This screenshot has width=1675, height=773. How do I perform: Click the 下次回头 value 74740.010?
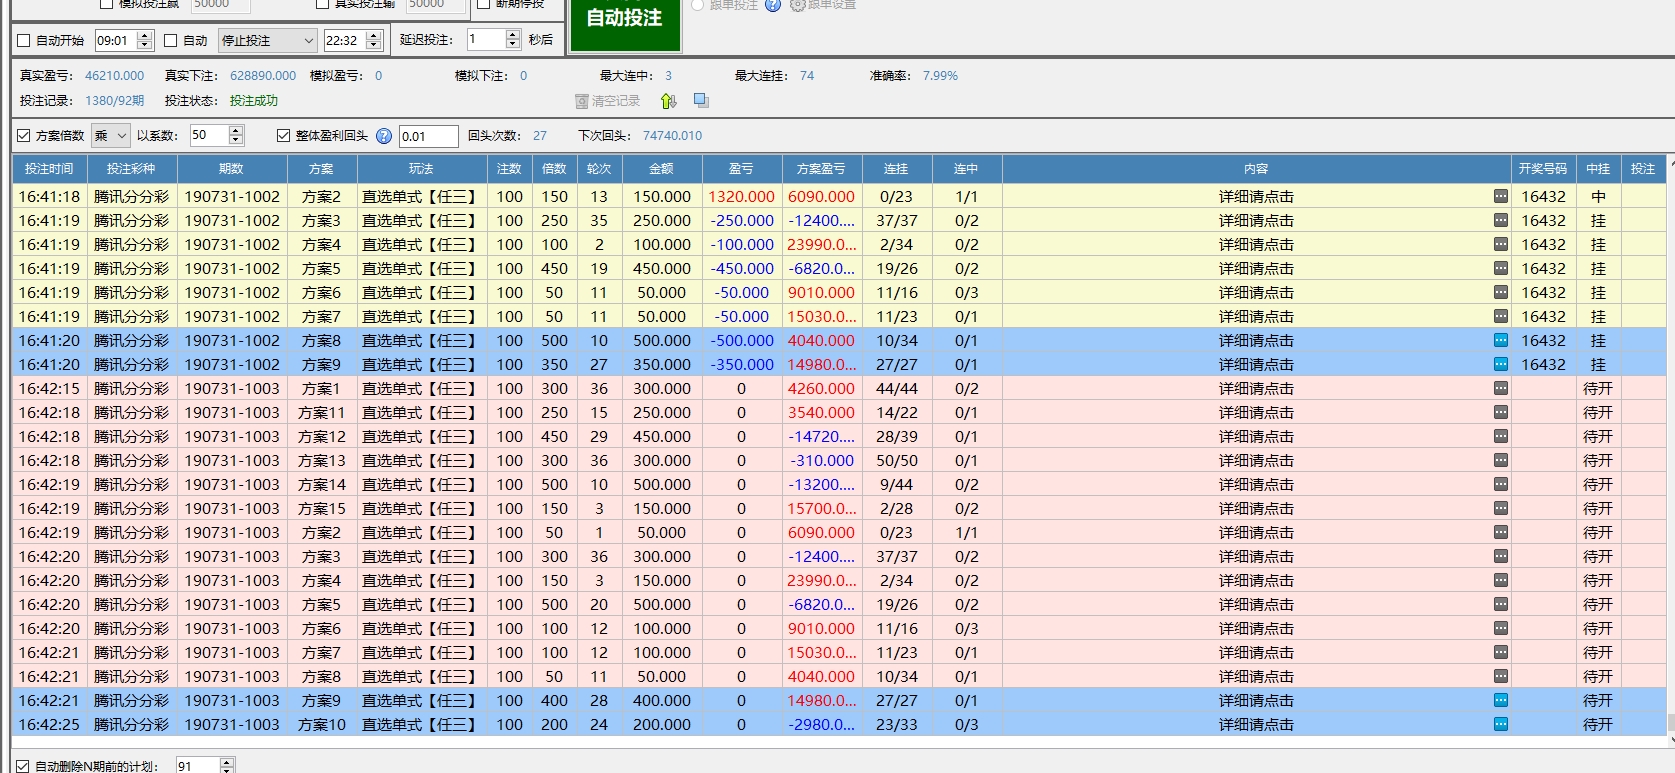point(672,136)
